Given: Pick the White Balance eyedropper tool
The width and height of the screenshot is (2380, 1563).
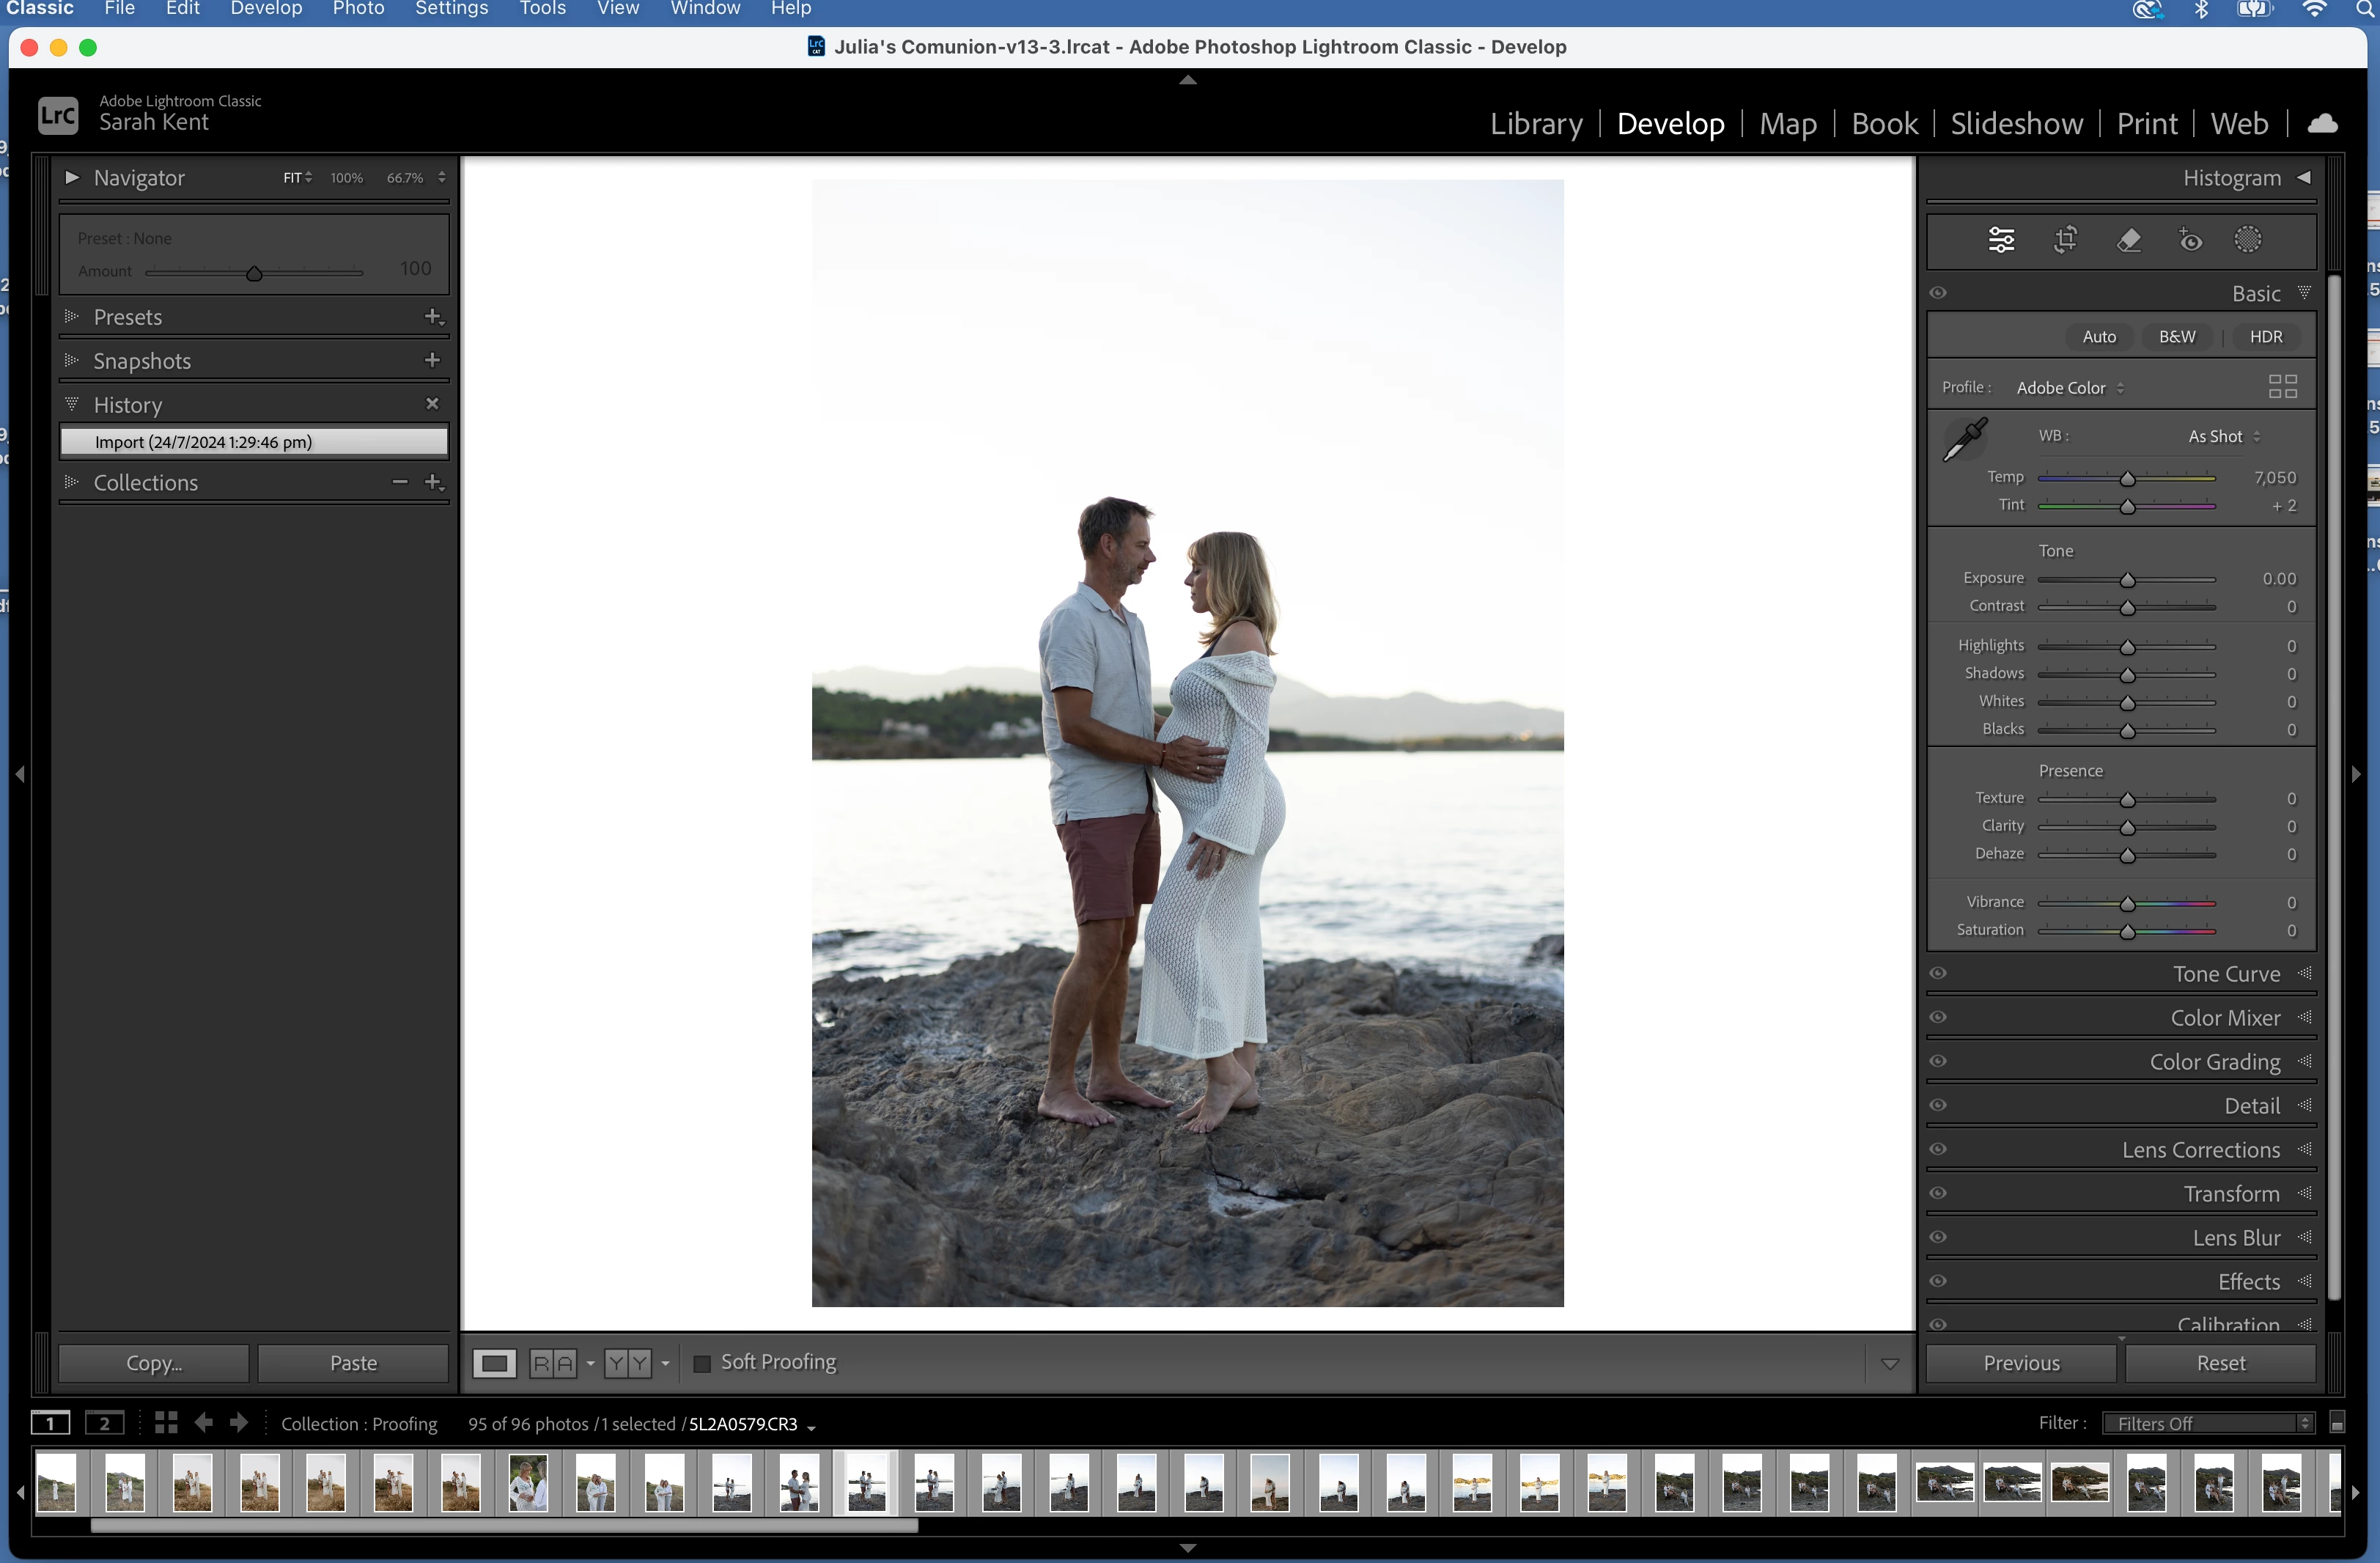Looking at the screenshot, I should 1964,440.
